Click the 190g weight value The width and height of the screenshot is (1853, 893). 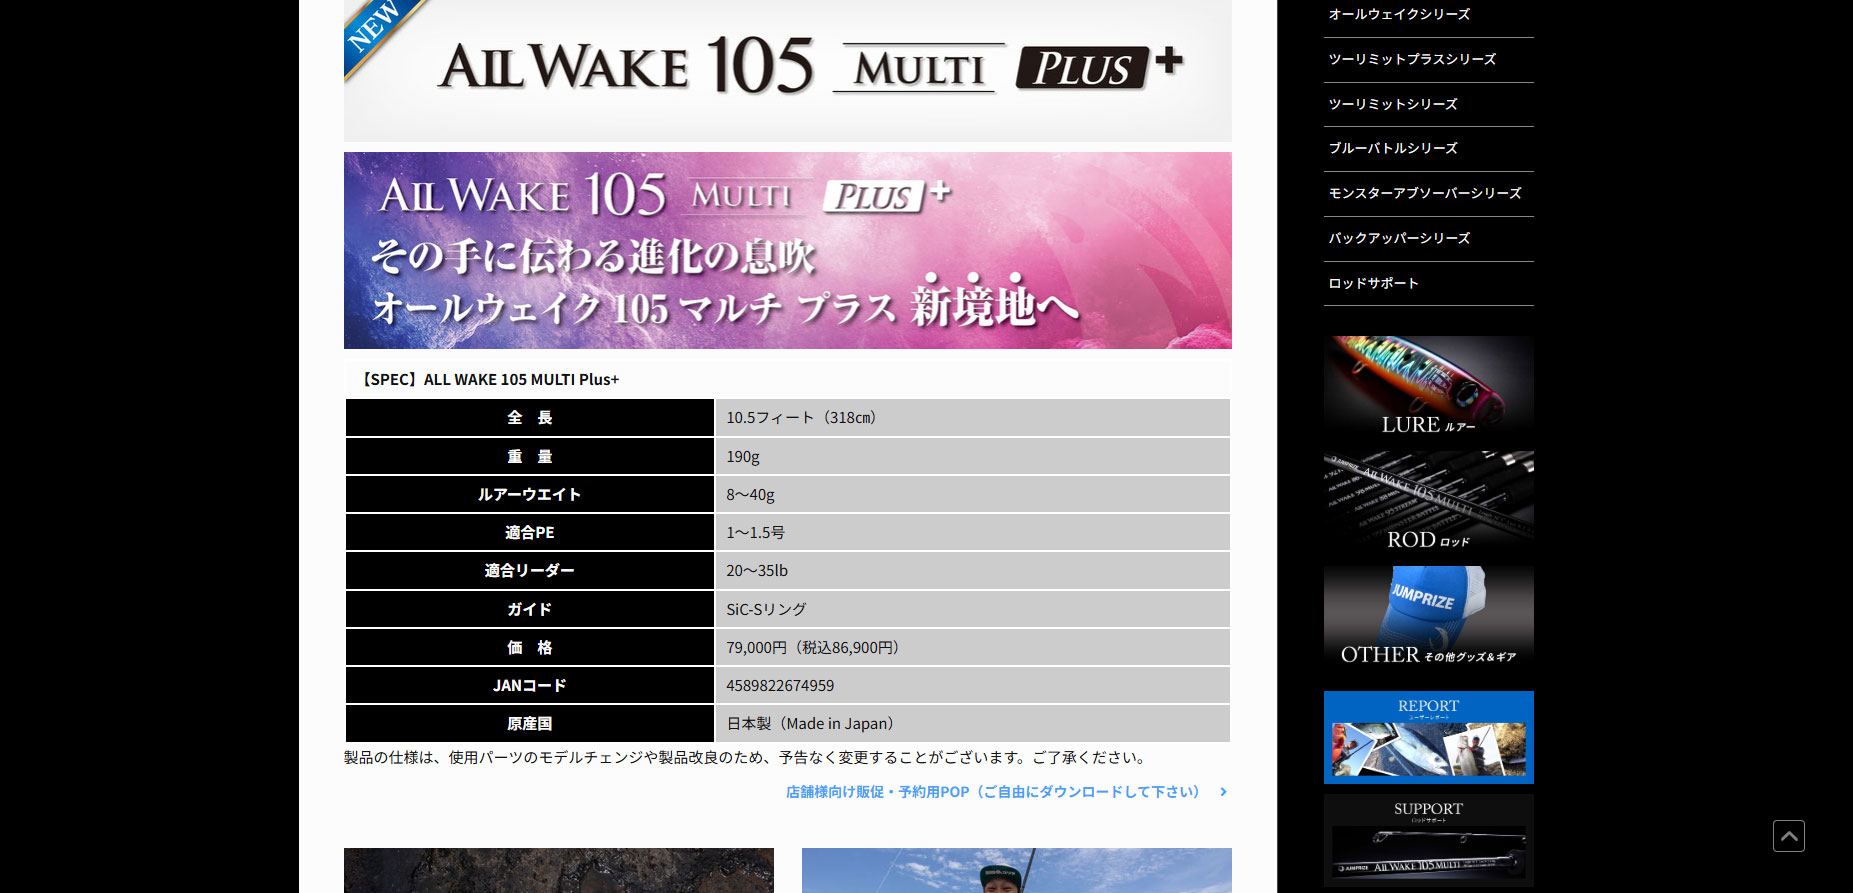pos(743,457)
